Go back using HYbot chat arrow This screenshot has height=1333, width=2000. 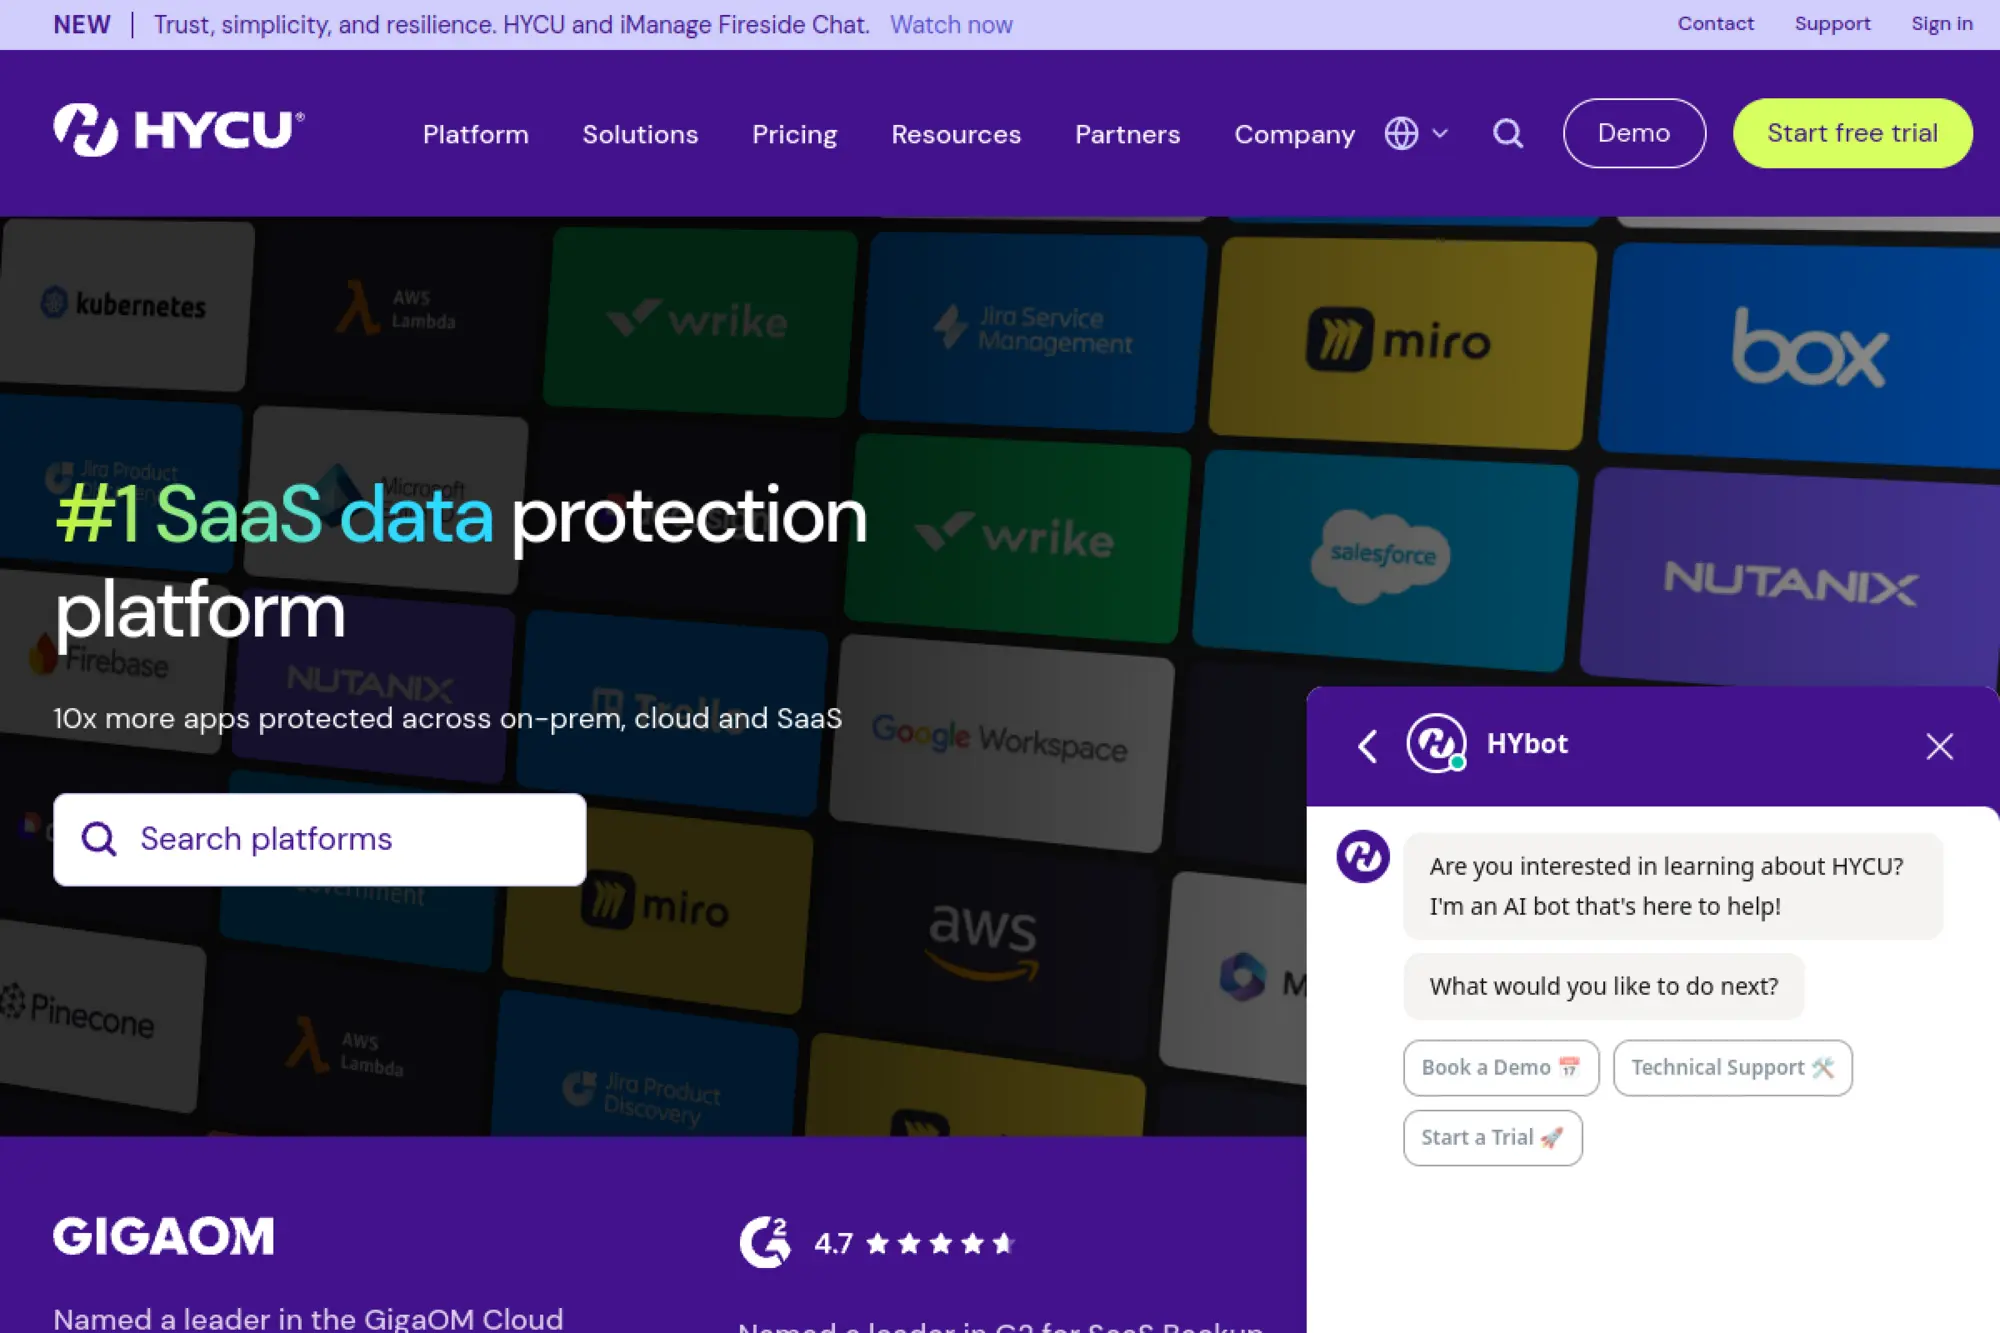(1367, 746)
